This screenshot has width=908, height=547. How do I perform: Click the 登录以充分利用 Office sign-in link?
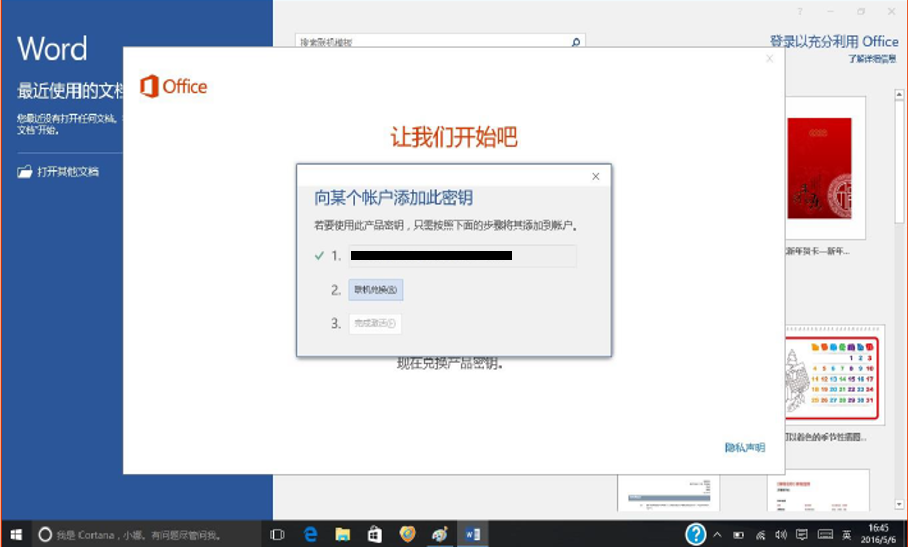click(834, 42)
